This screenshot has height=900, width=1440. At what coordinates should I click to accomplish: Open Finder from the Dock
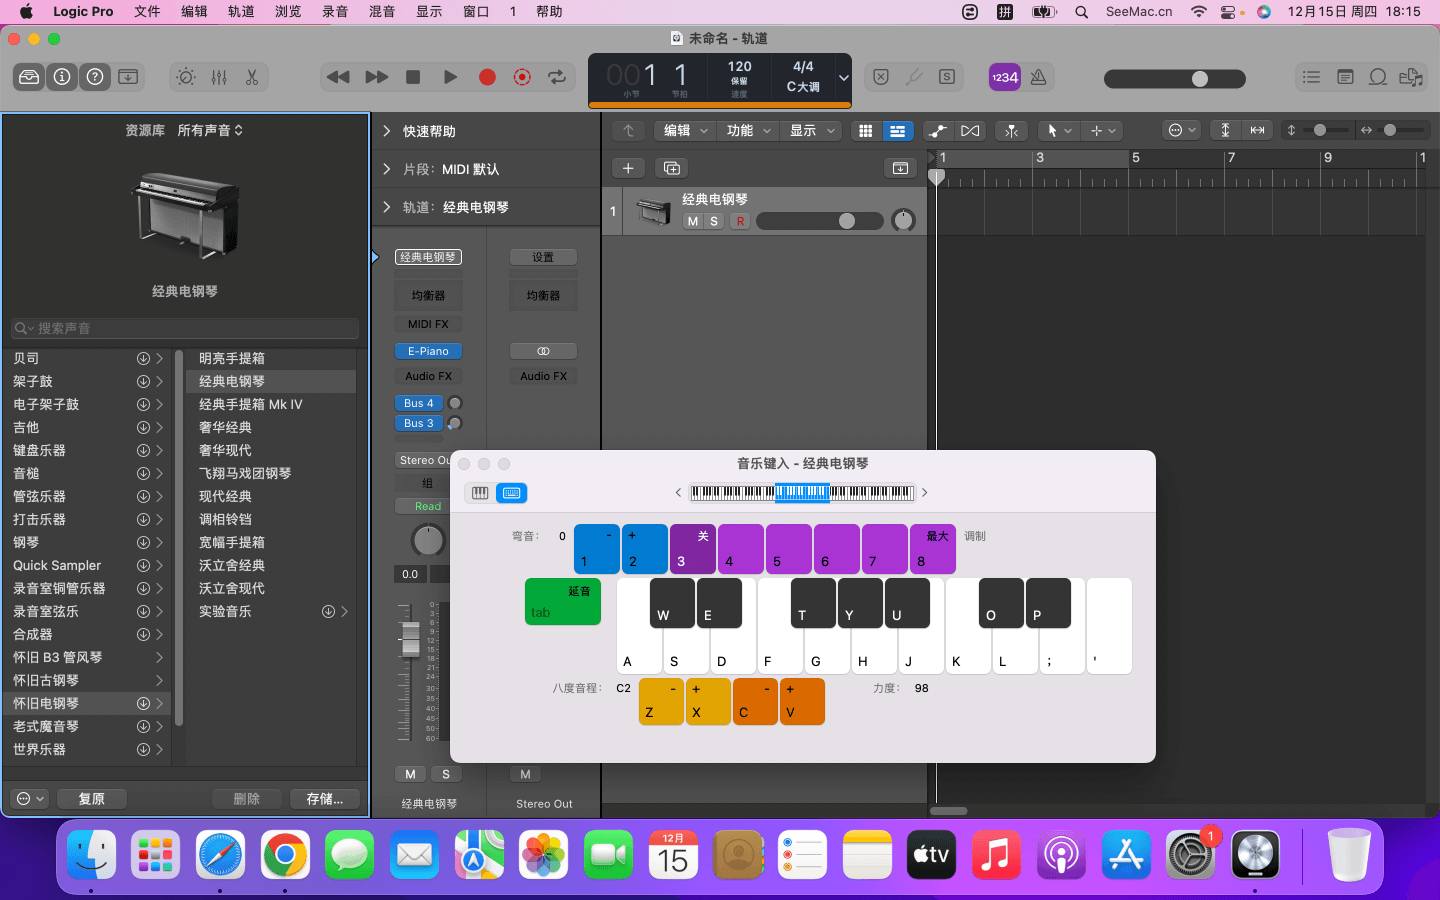(91, 855)
